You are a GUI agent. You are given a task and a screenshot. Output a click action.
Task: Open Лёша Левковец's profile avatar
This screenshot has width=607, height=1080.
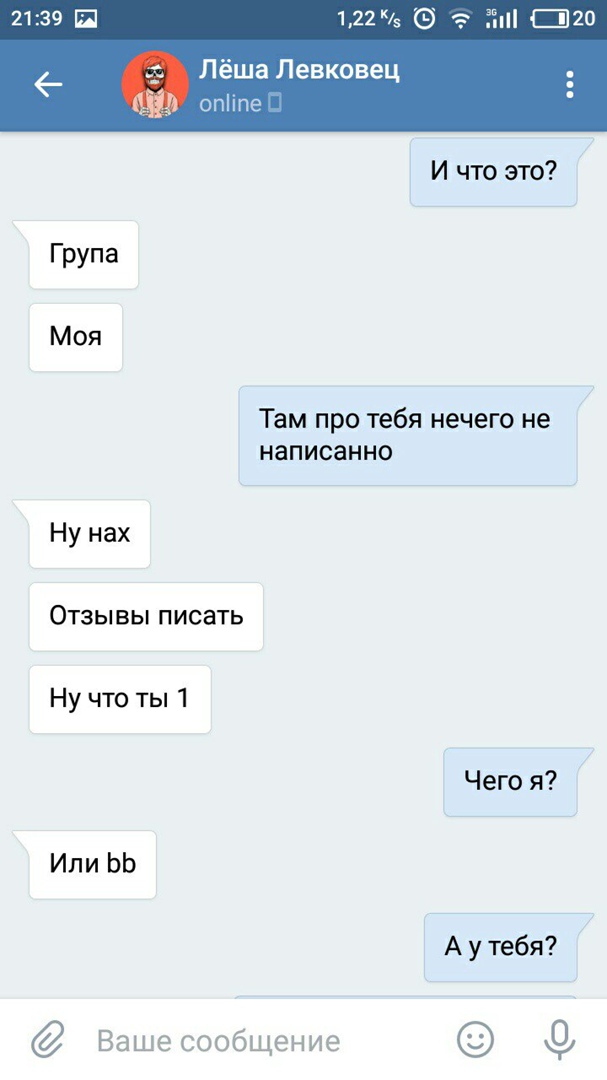point(155,85)
